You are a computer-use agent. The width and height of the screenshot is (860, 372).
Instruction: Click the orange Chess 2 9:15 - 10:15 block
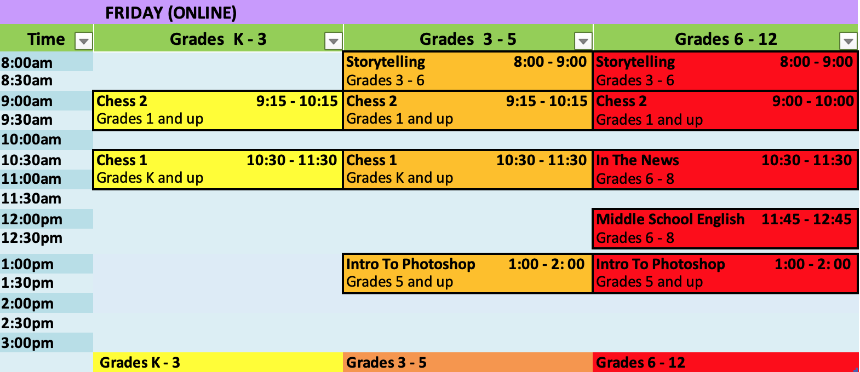(x=467, y=110)
